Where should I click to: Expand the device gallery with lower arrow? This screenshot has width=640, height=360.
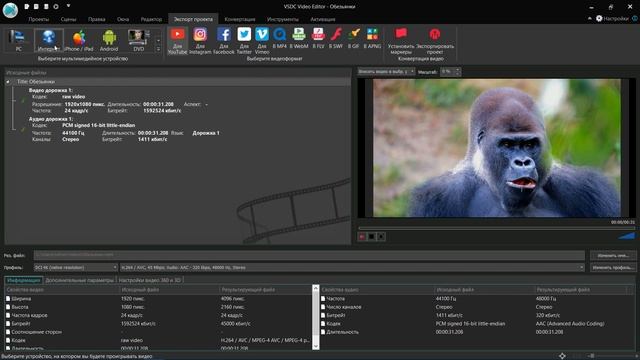[158, 49]
